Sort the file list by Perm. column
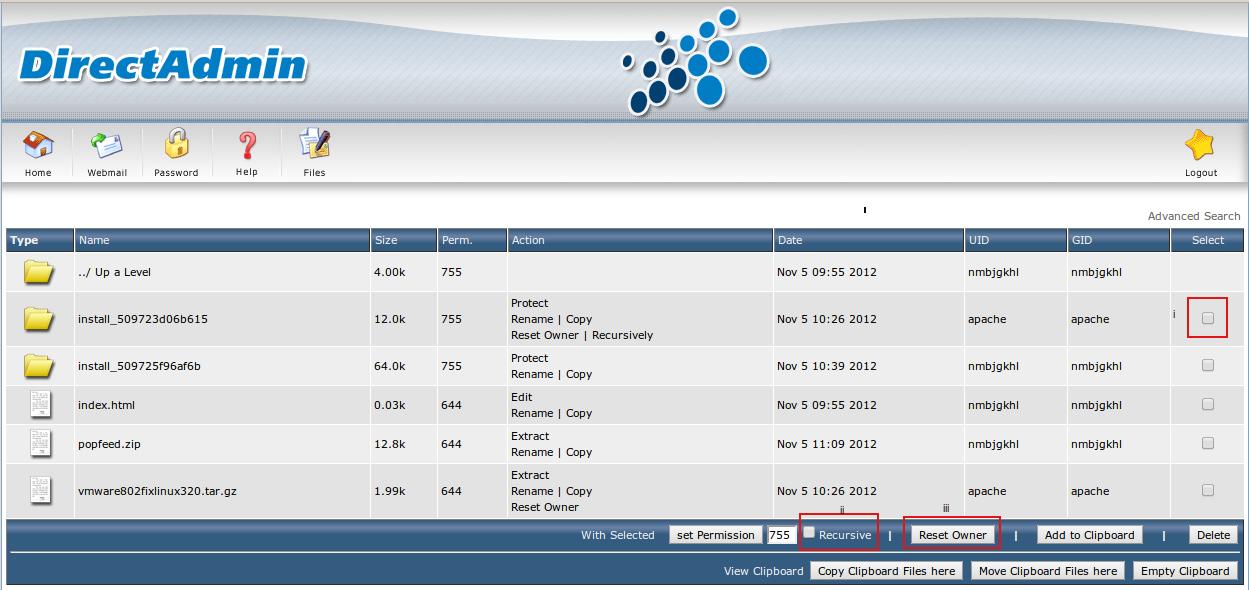The width and height of the screenshot is (1249, 590). [456, 240]
